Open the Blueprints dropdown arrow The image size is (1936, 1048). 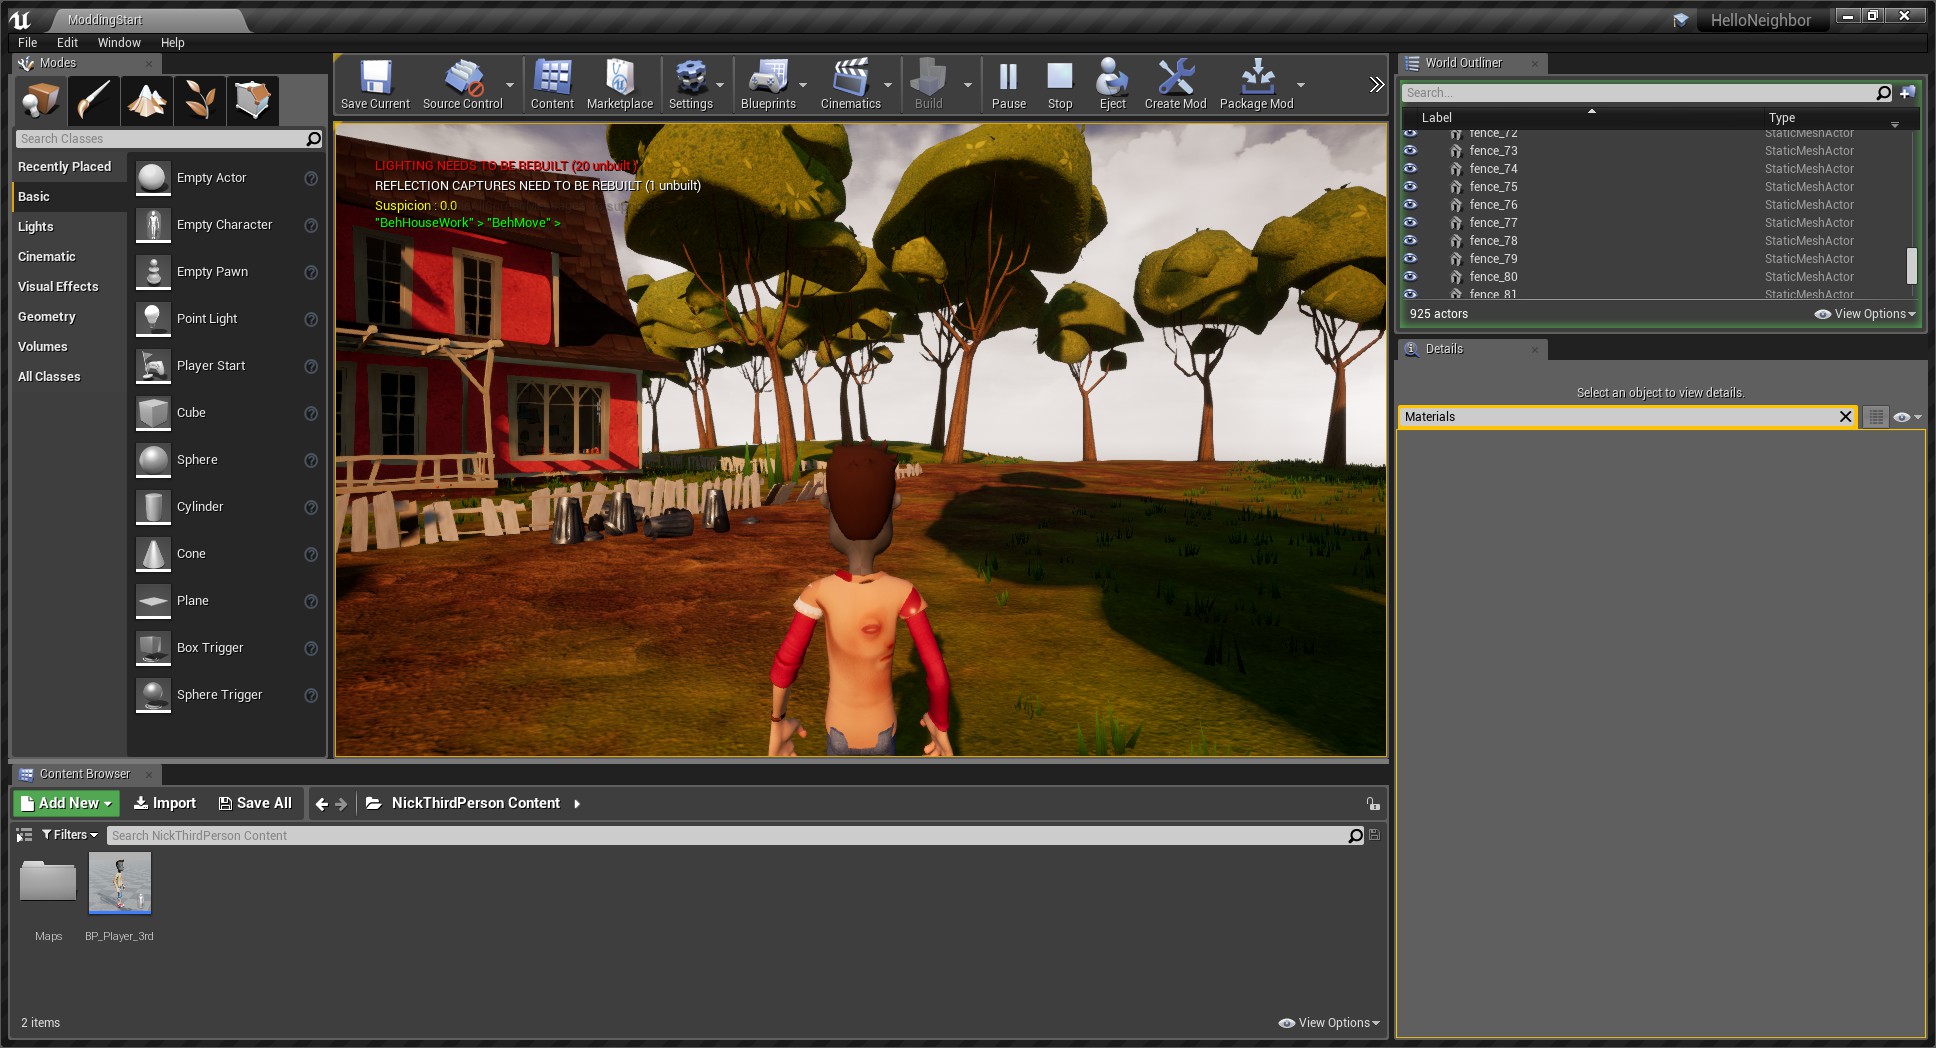pos(803,85)
